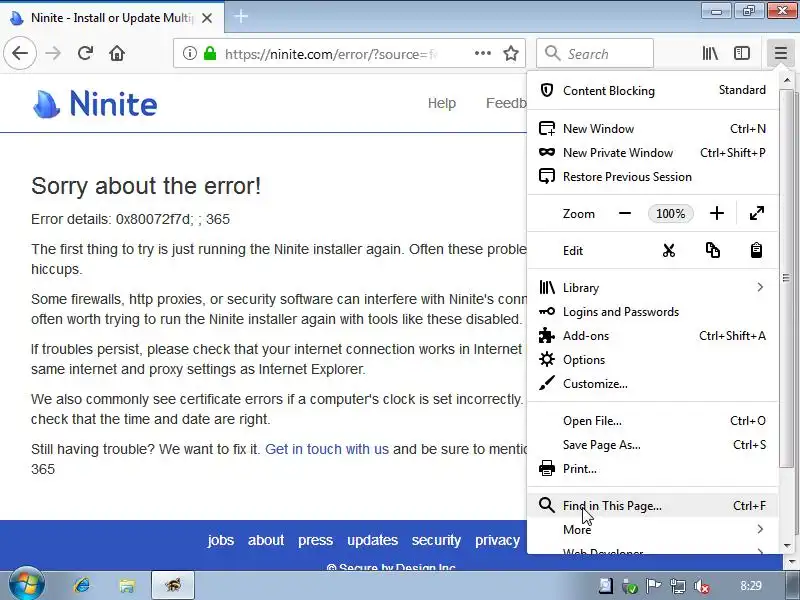Screen dimensions: 800x600
Task: Click the muted volume tray icon
Action: [x=702, y=586]
